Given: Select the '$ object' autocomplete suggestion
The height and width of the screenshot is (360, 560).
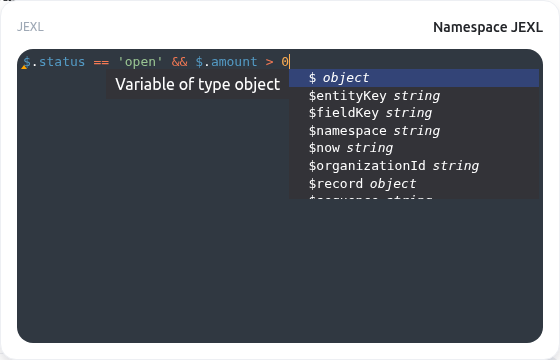Looking at the screenshot, I should pyautogui.click(x=414, y=78).
